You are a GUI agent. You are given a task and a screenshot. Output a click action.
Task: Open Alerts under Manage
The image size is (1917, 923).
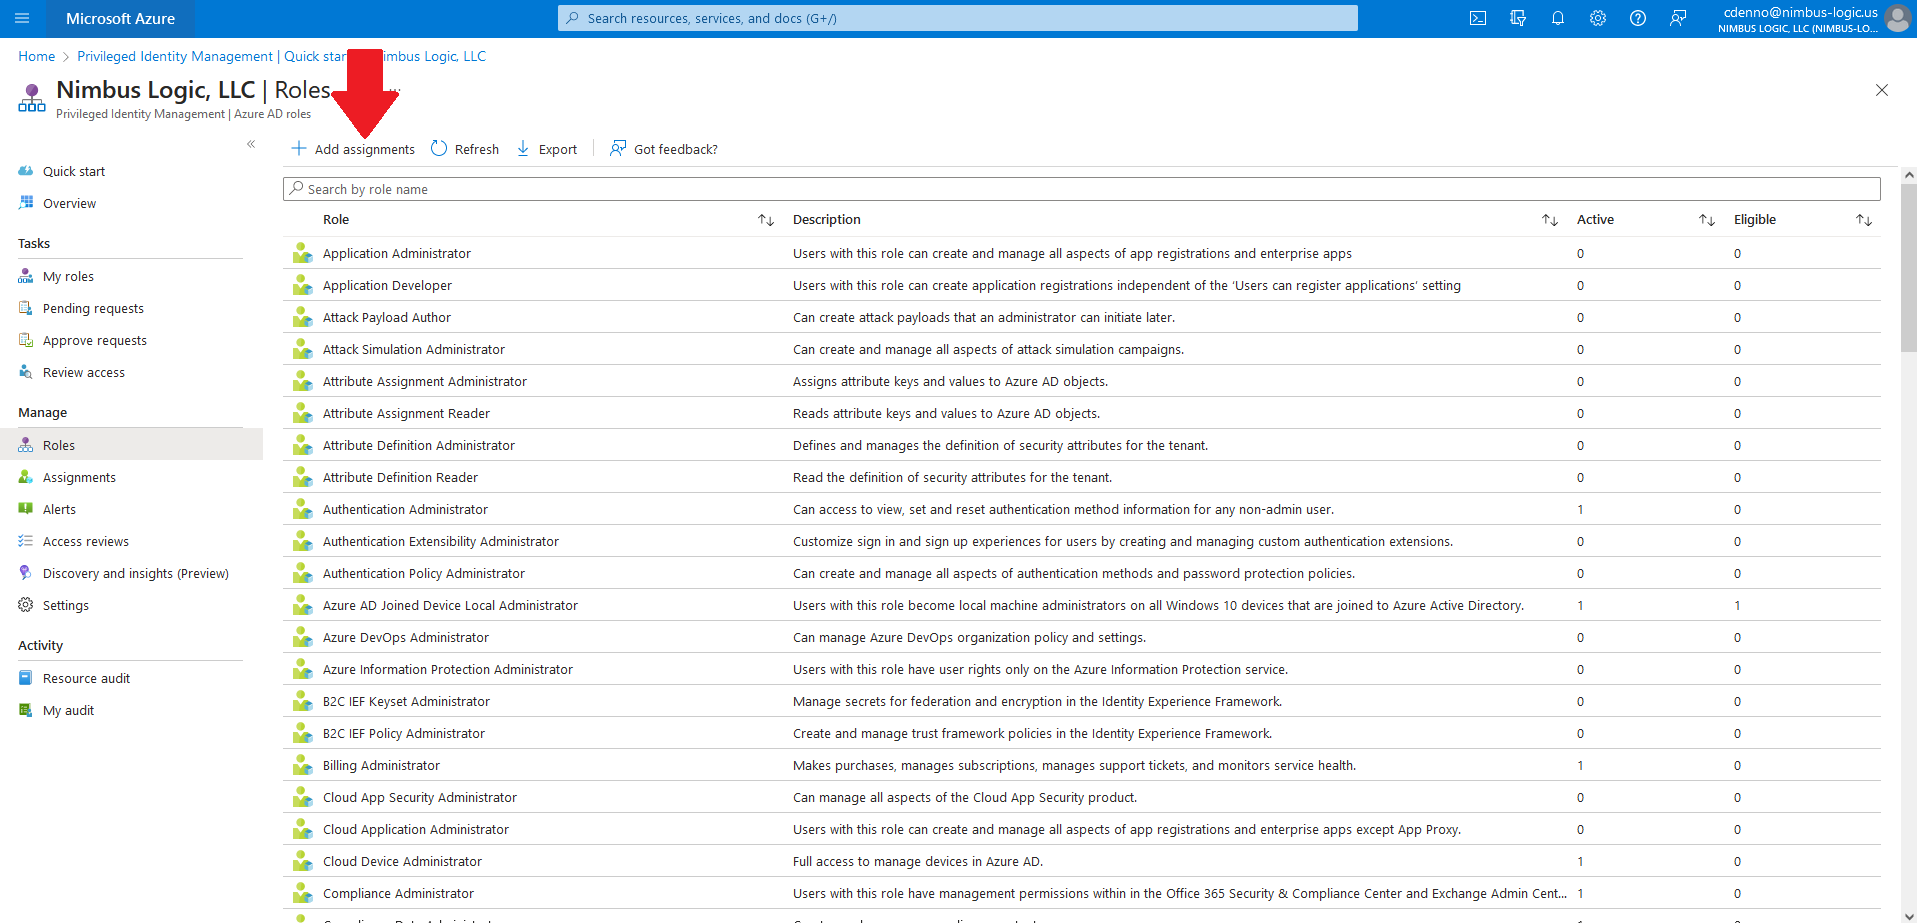click(x=59, y=510)
